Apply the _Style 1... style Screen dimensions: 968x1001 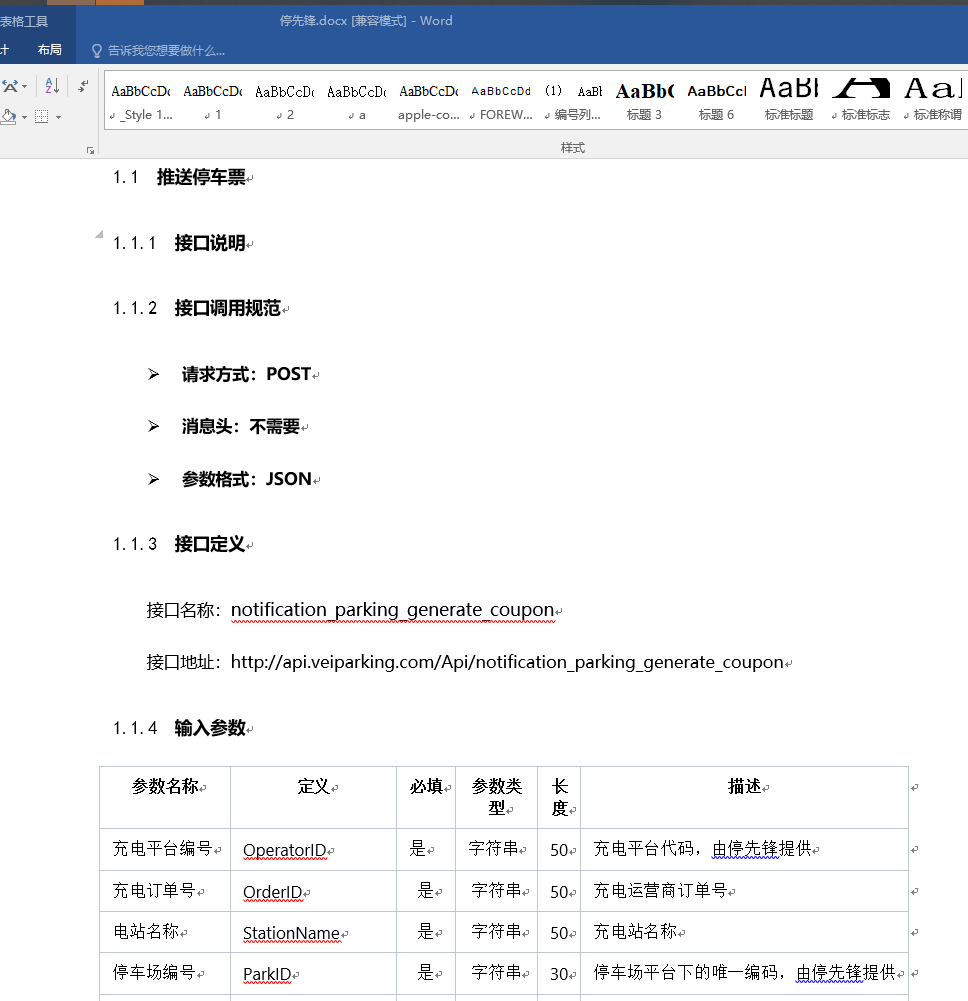141,102
